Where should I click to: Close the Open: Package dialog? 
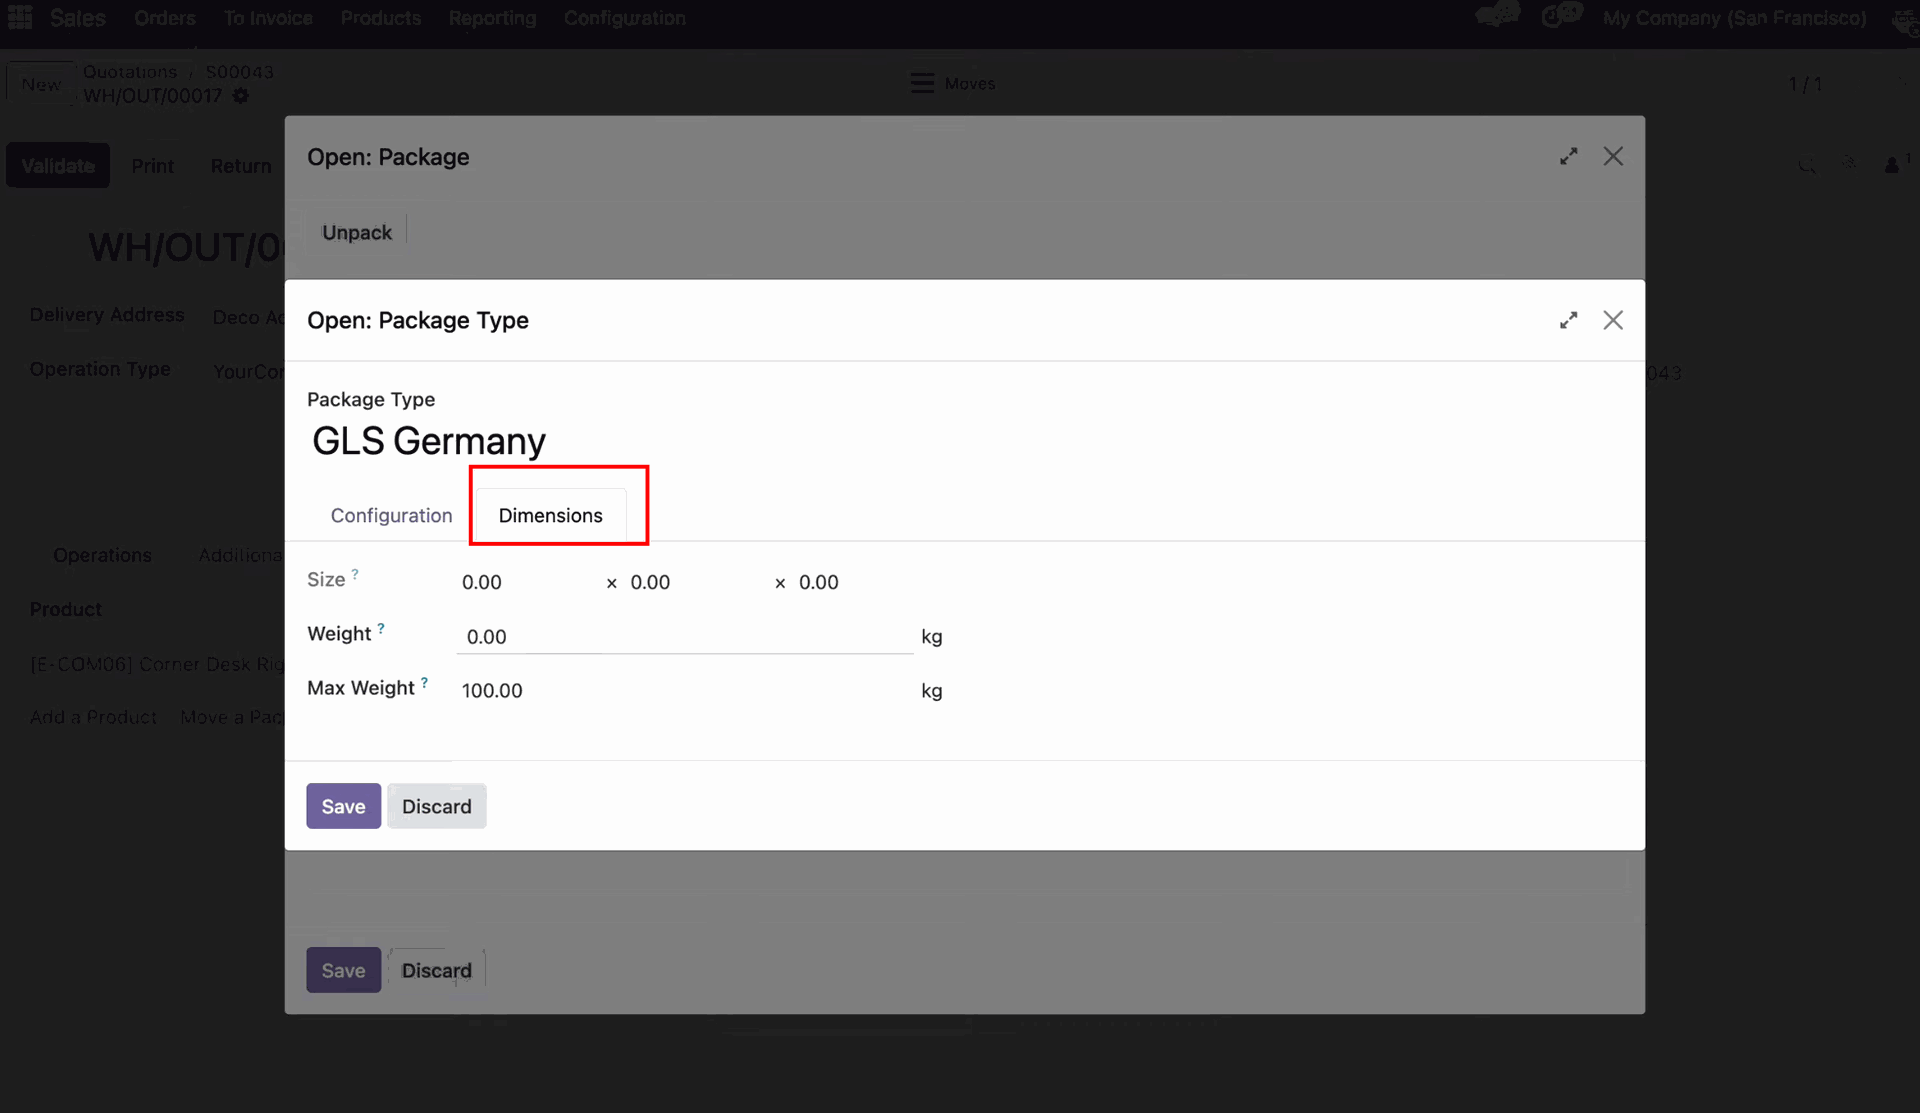pyautogui.click(x=1612, y=156)
